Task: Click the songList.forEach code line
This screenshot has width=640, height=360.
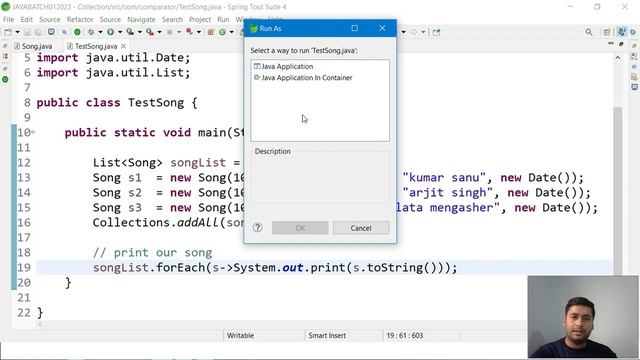Action: [x=275, y=267]
